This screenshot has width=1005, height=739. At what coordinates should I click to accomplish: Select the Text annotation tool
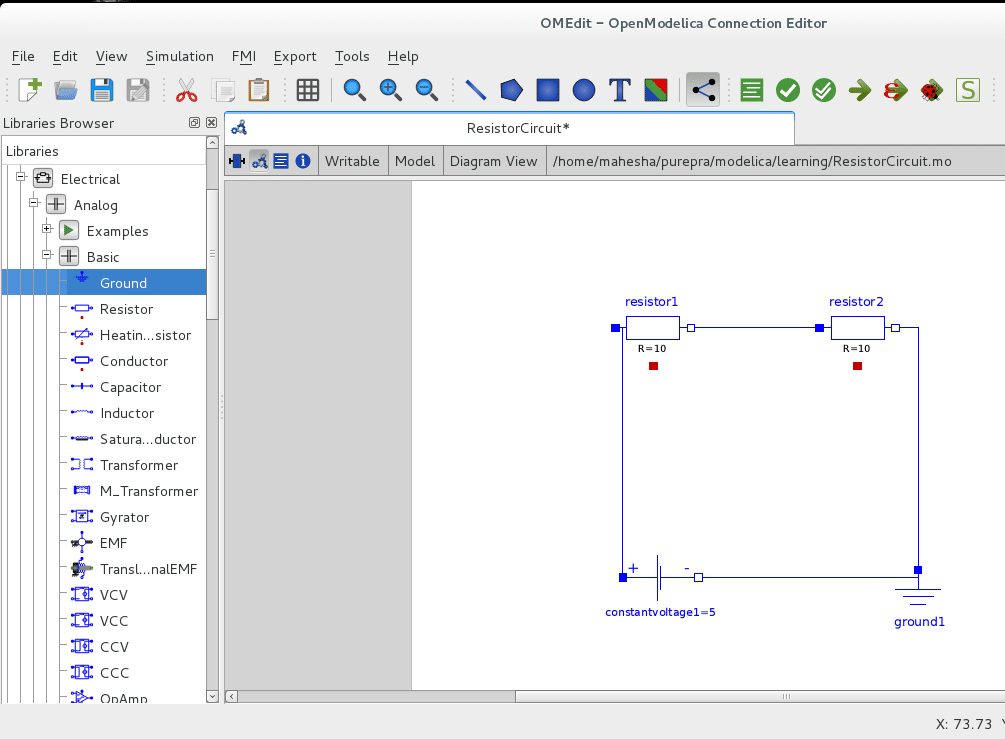619,89
